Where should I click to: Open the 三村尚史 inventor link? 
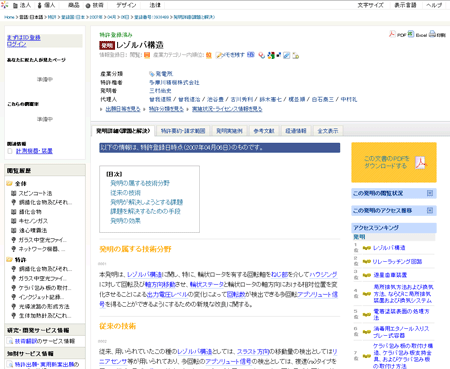(160, 91)
